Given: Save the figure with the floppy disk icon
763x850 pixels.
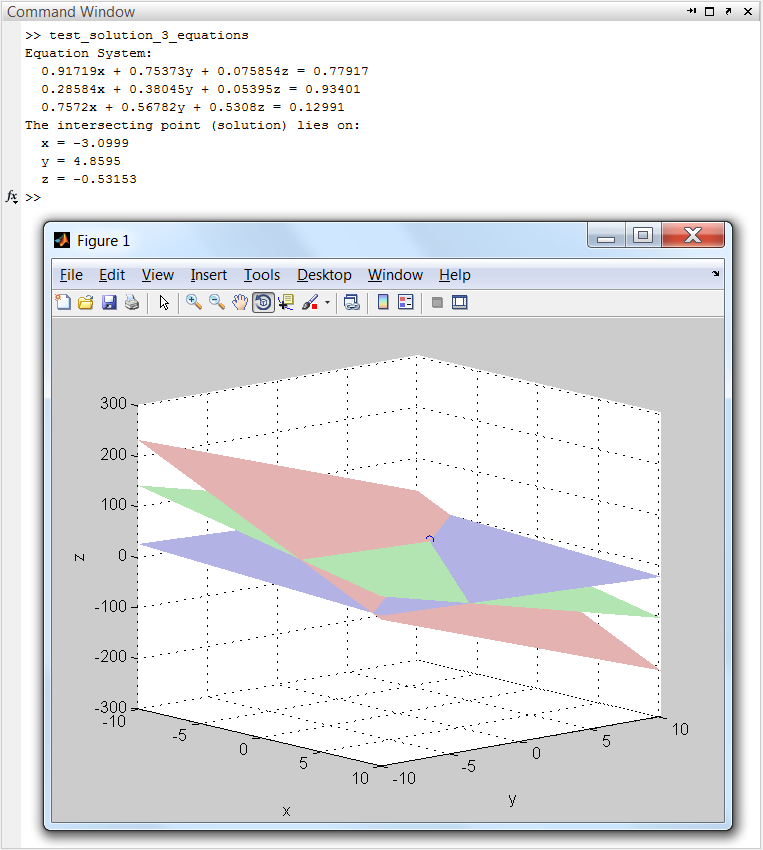Looking at the screenshot, I should (x=109, y=303).
